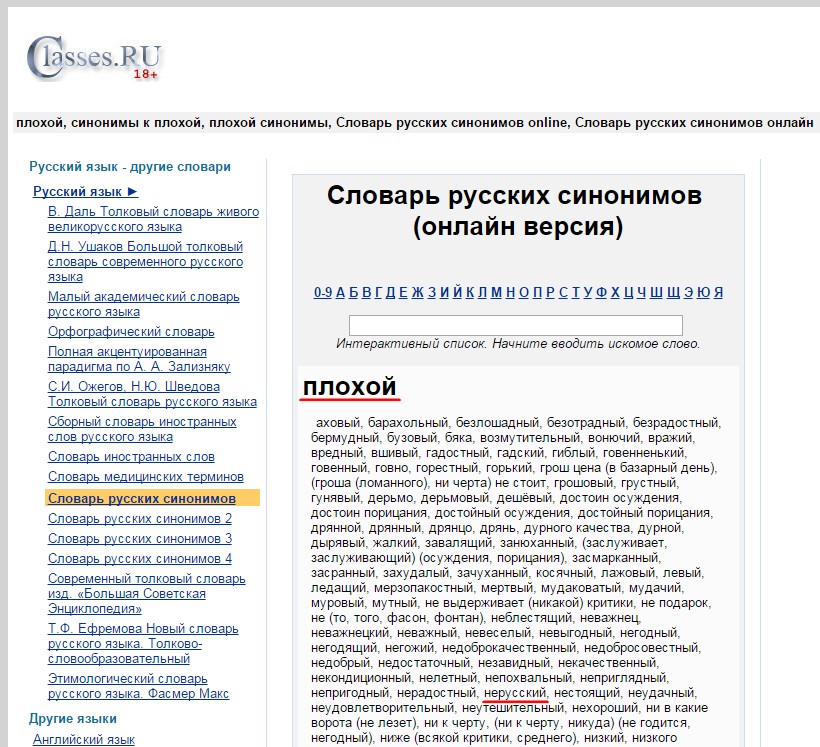820x747 pixels.
Task: Select Словарь русских синонимов menu item
Action: pyautogui.click(x=142, y=498)
